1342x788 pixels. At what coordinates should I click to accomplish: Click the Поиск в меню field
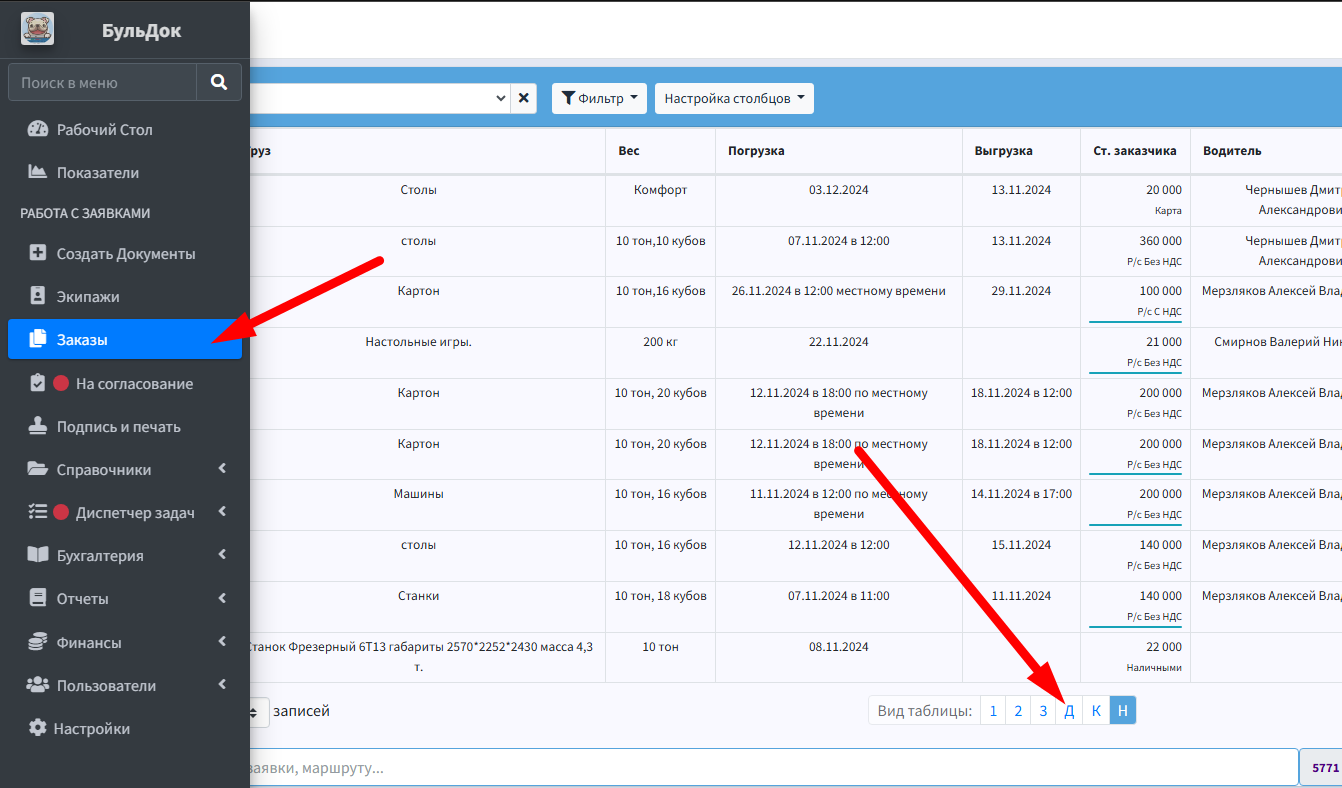[x=102, y=82]
